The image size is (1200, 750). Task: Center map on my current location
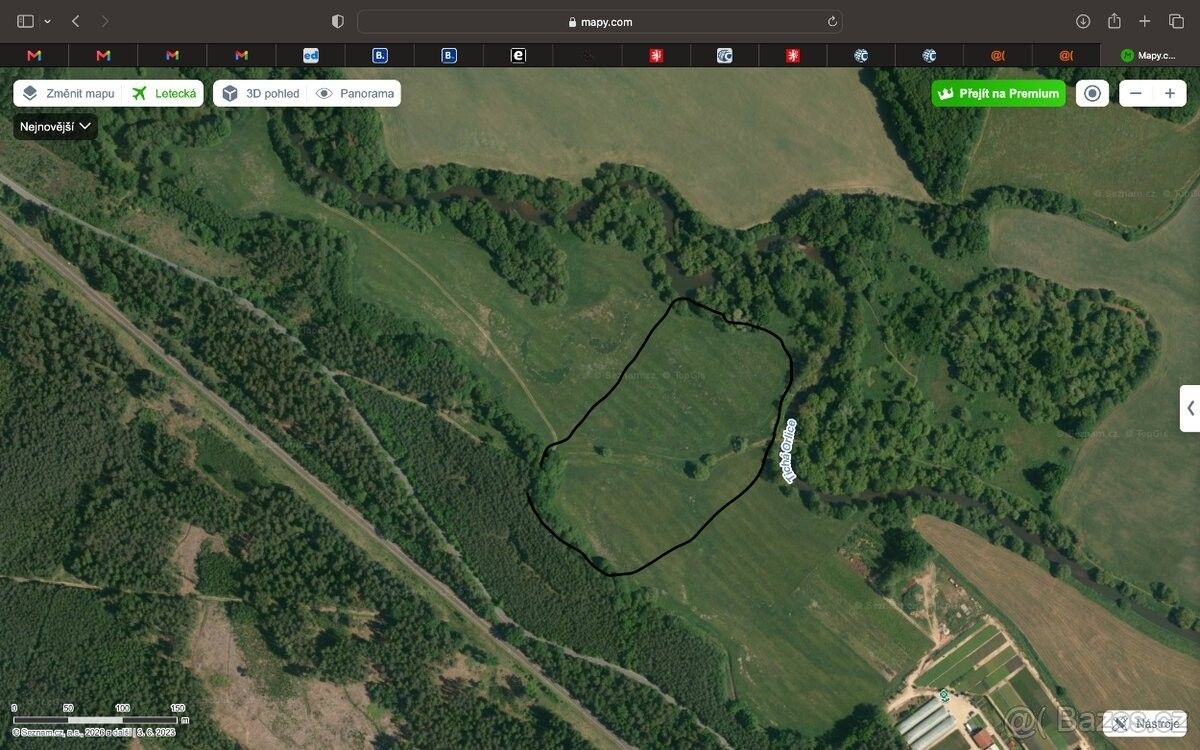coord(1092,93)
